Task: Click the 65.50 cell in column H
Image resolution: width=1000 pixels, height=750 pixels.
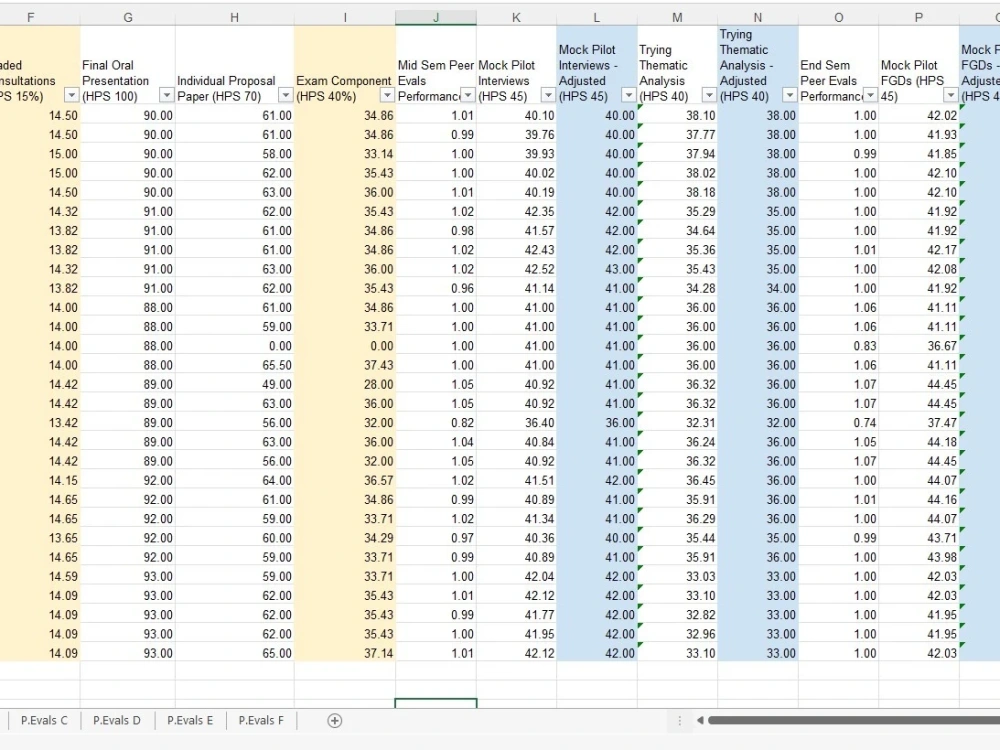Action: tap(235, 365)
